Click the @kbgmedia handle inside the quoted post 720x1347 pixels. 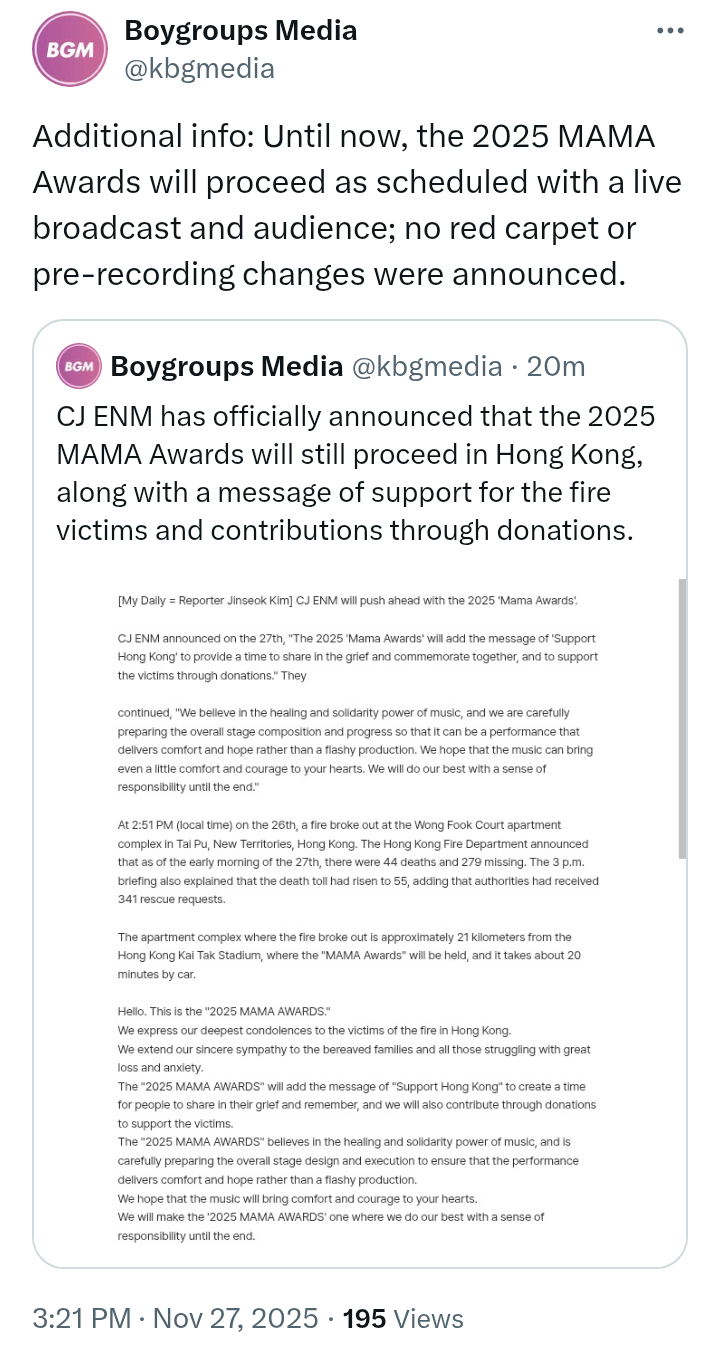click(426, 367)
